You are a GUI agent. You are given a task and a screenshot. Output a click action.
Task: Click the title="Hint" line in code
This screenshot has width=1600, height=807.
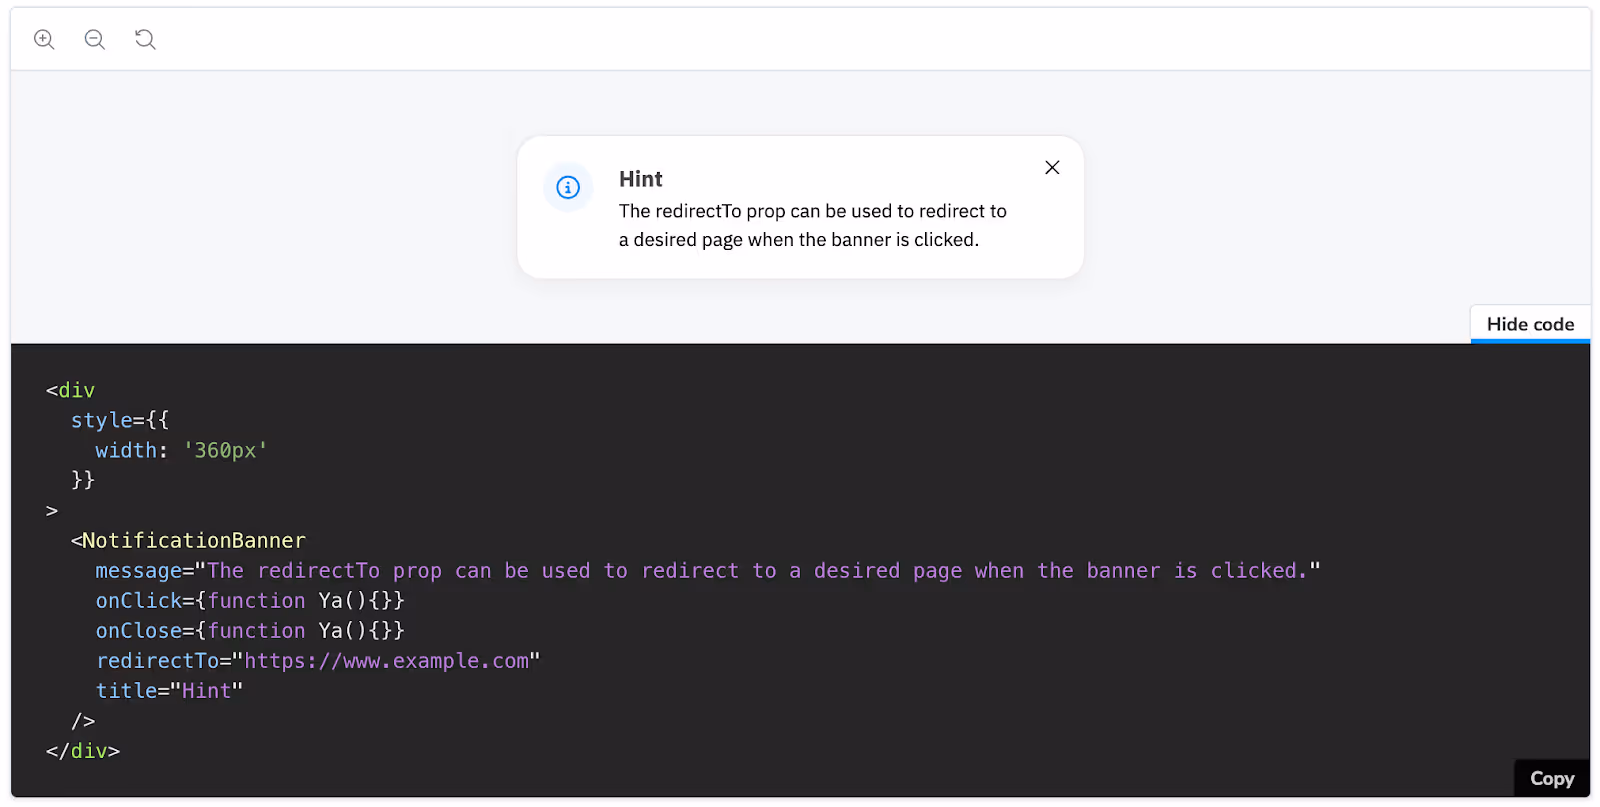coord(169,690)
